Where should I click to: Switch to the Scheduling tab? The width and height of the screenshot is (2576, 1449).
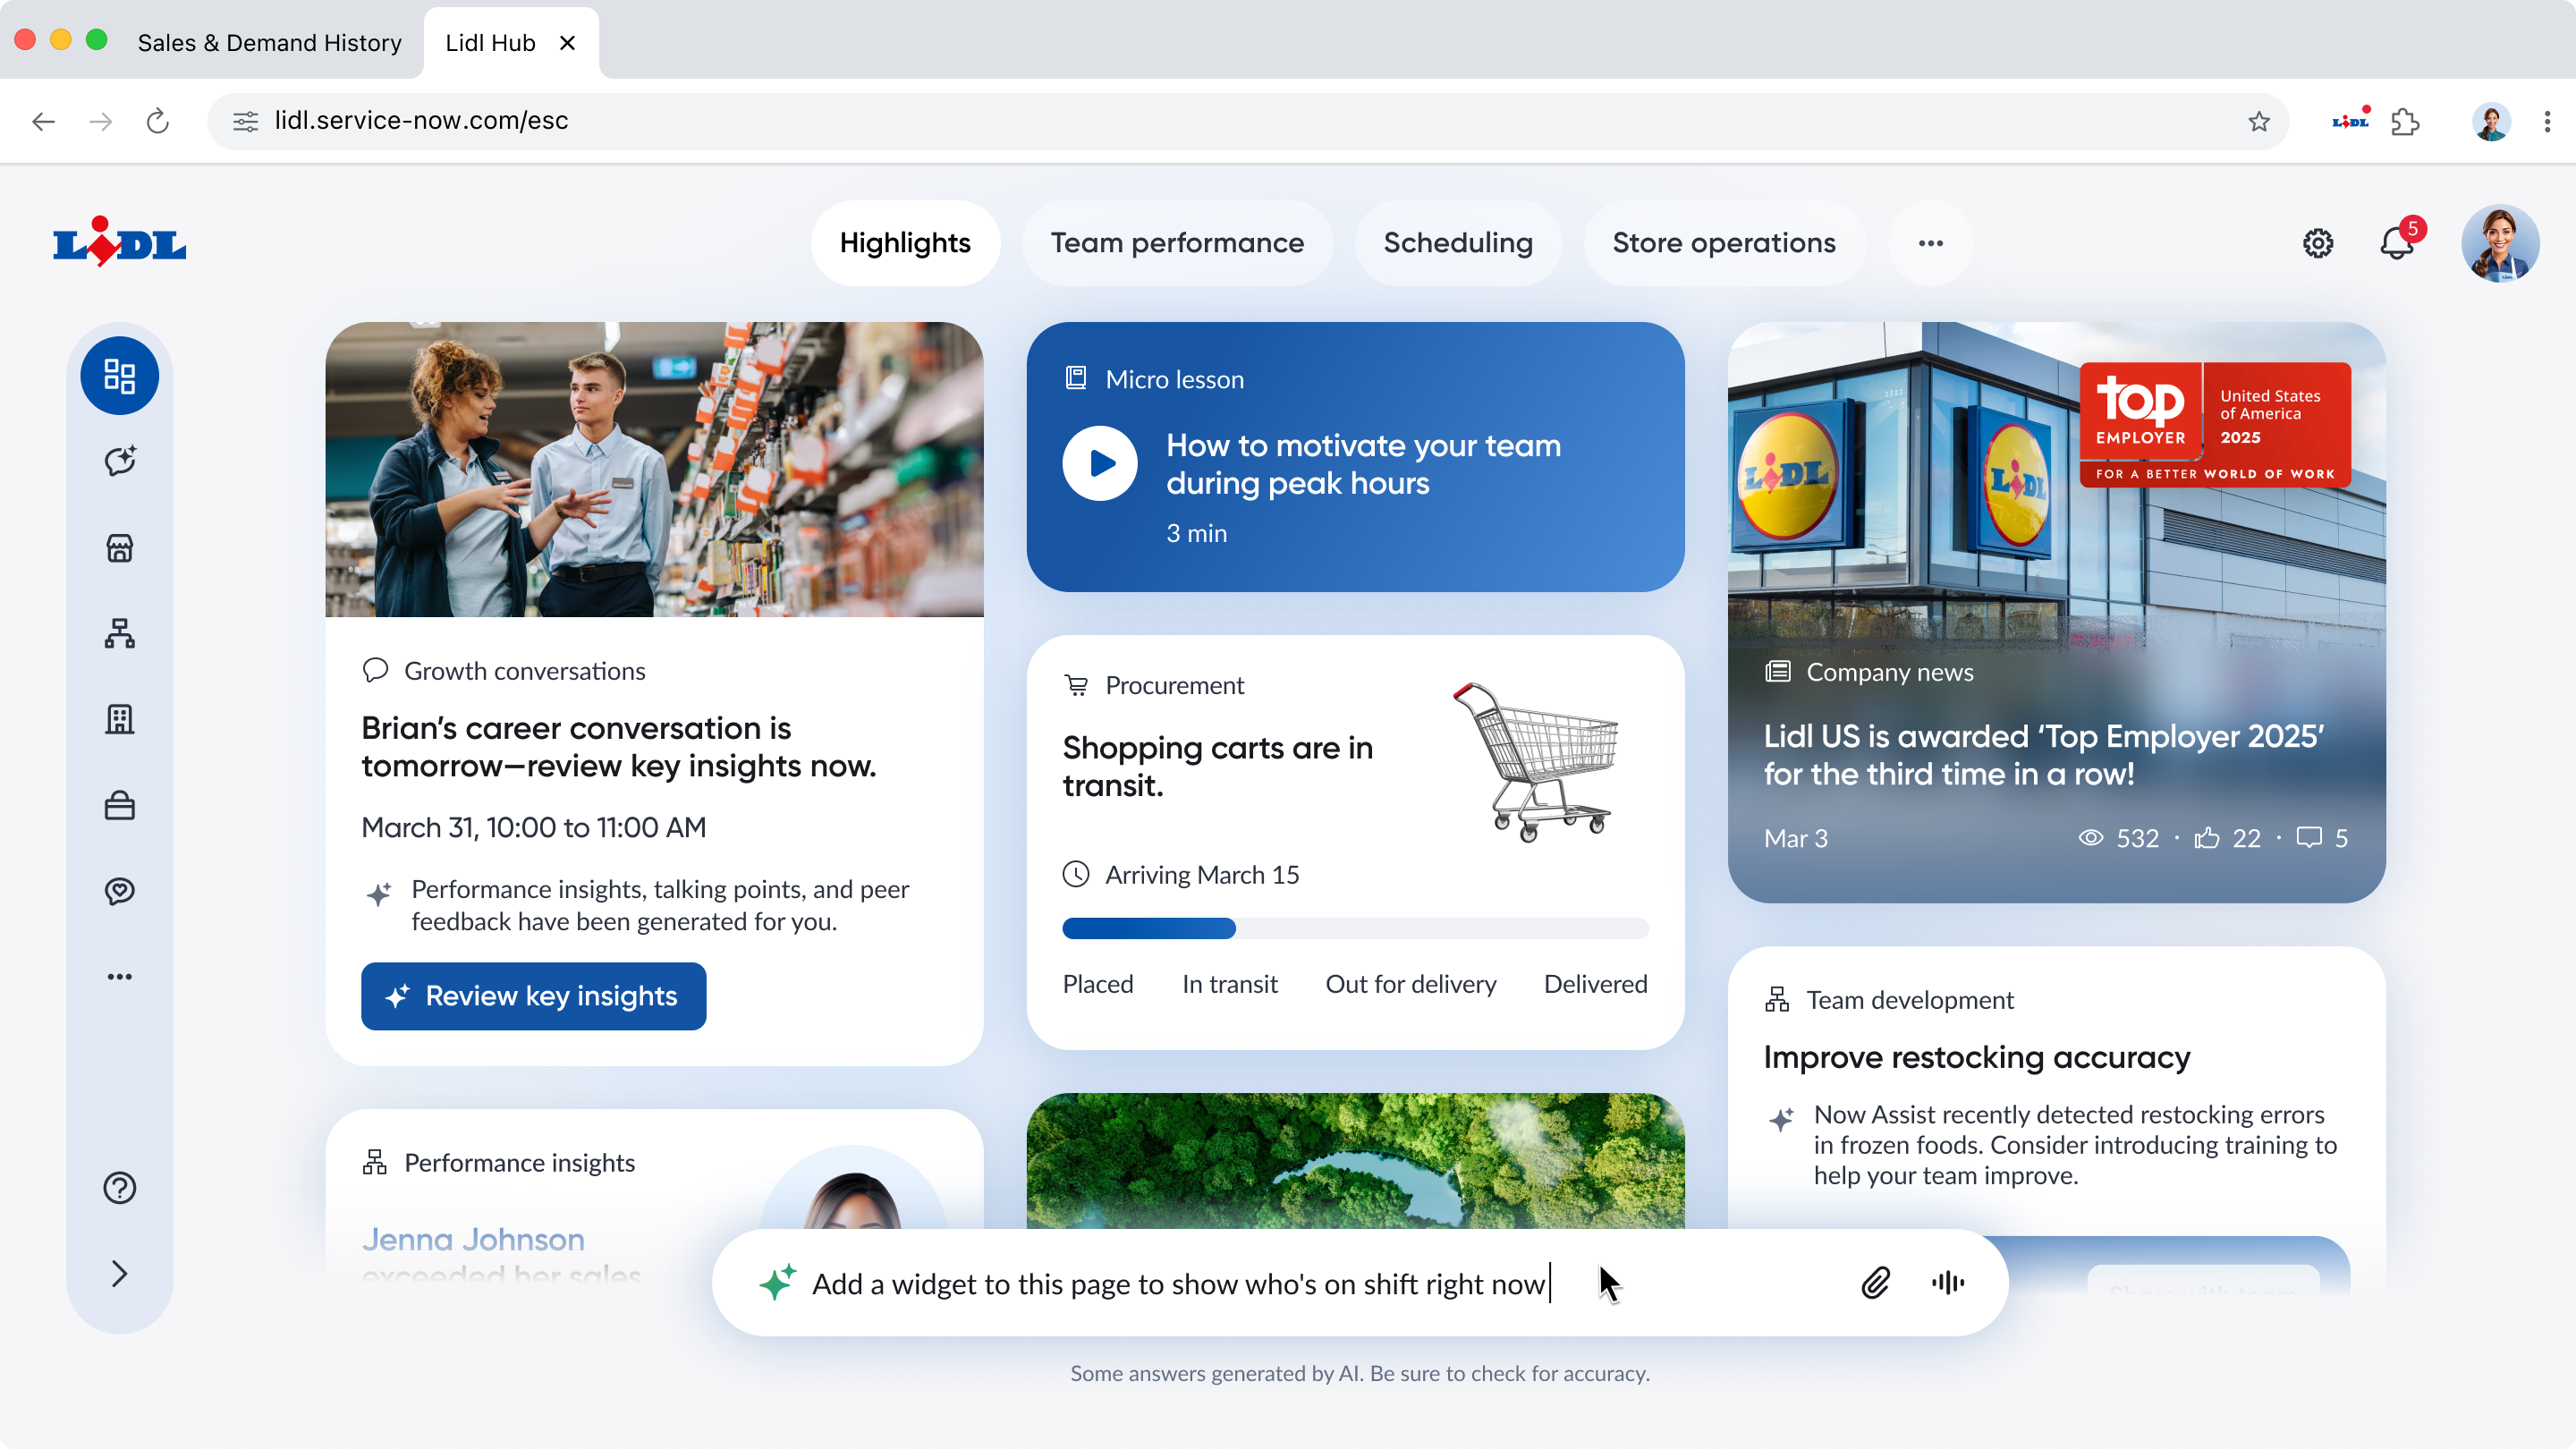pos(1457,243)
